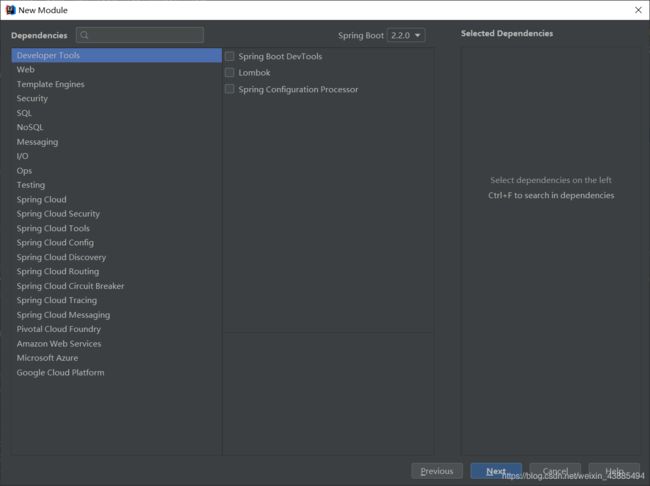Open the Messaging category

(x=116, y=142)
